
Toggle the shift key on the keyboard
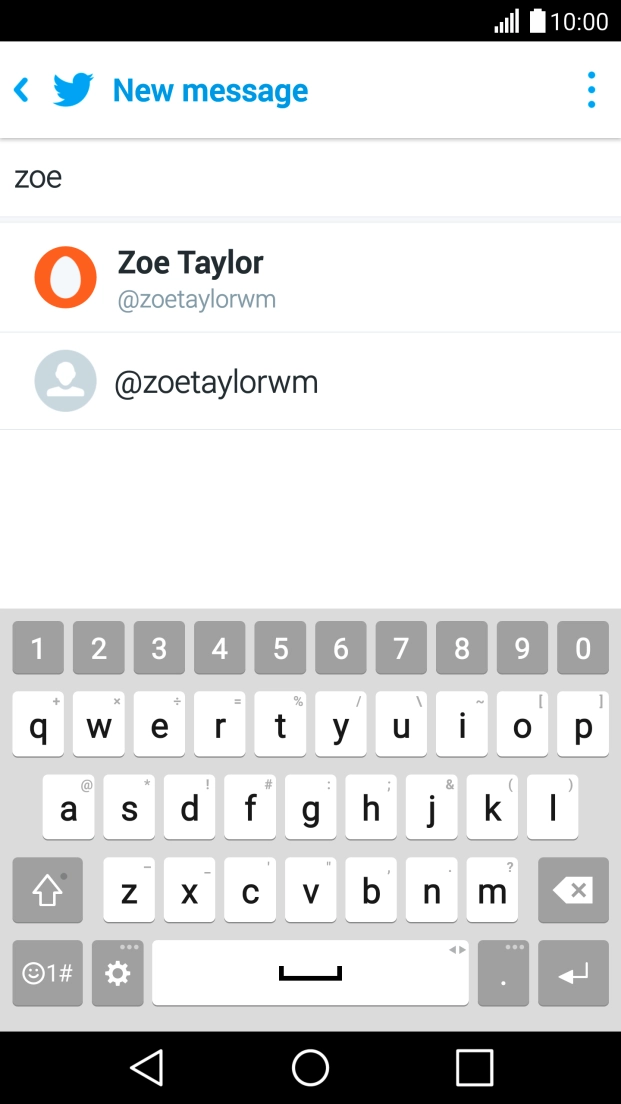click(x=47, y=890)
